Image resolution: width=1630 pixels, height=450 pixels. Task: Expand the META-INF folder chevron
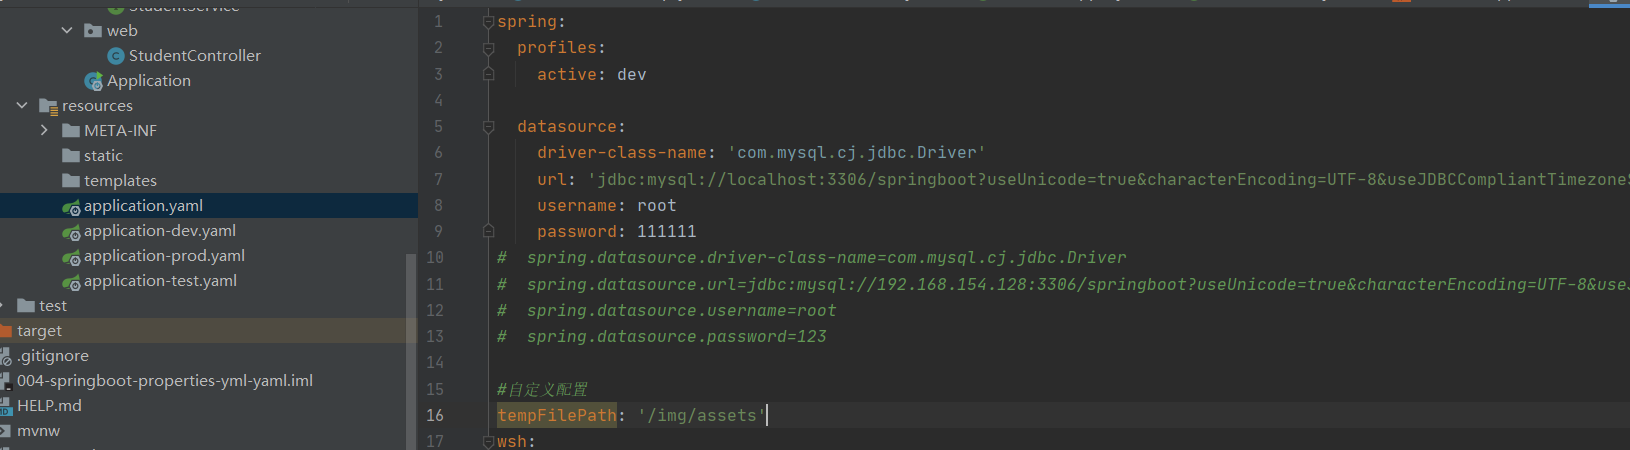pyautogui.click(x=44, y=130)
